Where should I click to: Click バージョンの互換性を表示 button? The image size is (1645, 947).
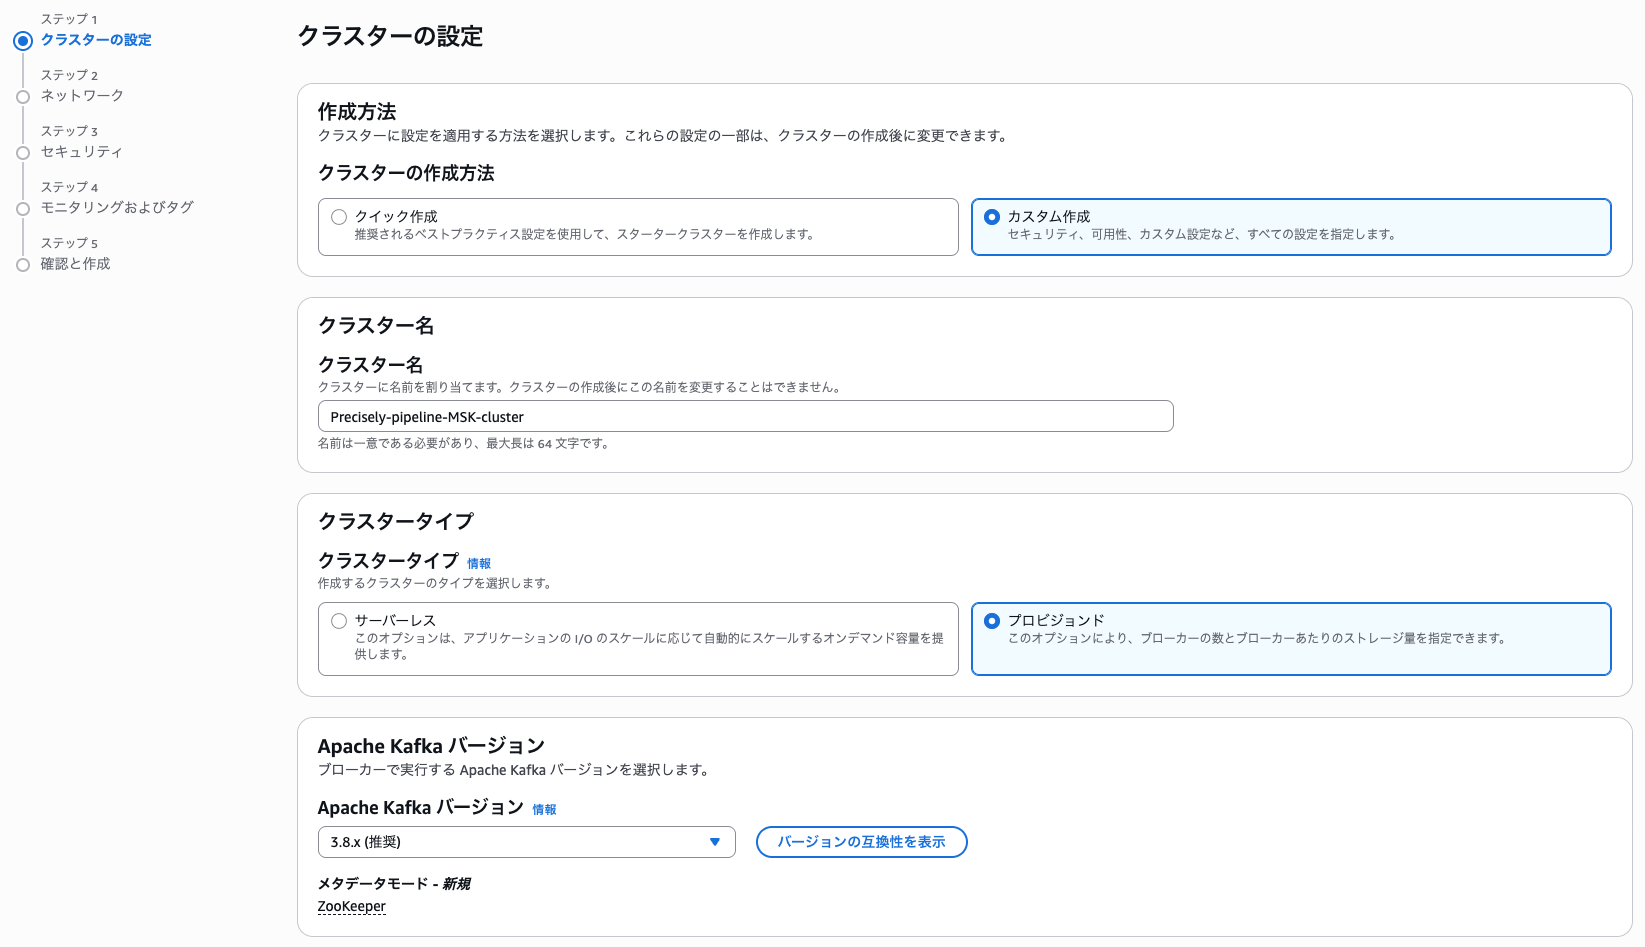pyautogui.click(x=861, y=842)
